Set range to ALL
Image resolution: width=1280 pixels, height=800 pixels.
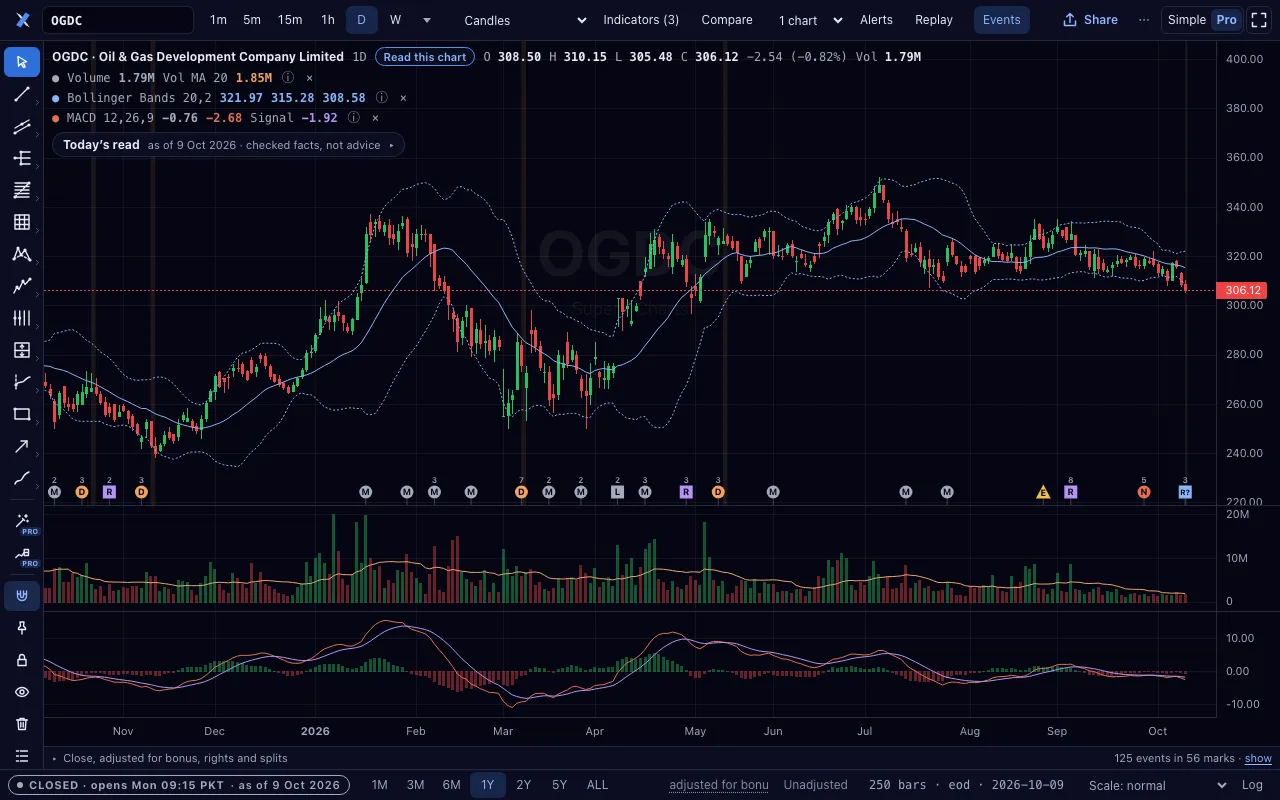(x=597, y=785)
